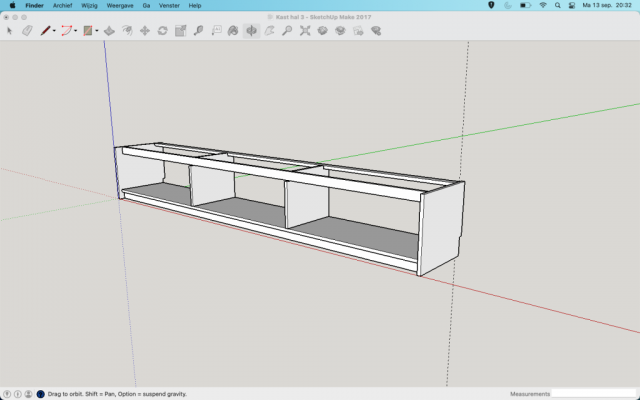The width and height of the screenshot is (640, 400).
Task: Click the credits info status icon
Action: 18,394
